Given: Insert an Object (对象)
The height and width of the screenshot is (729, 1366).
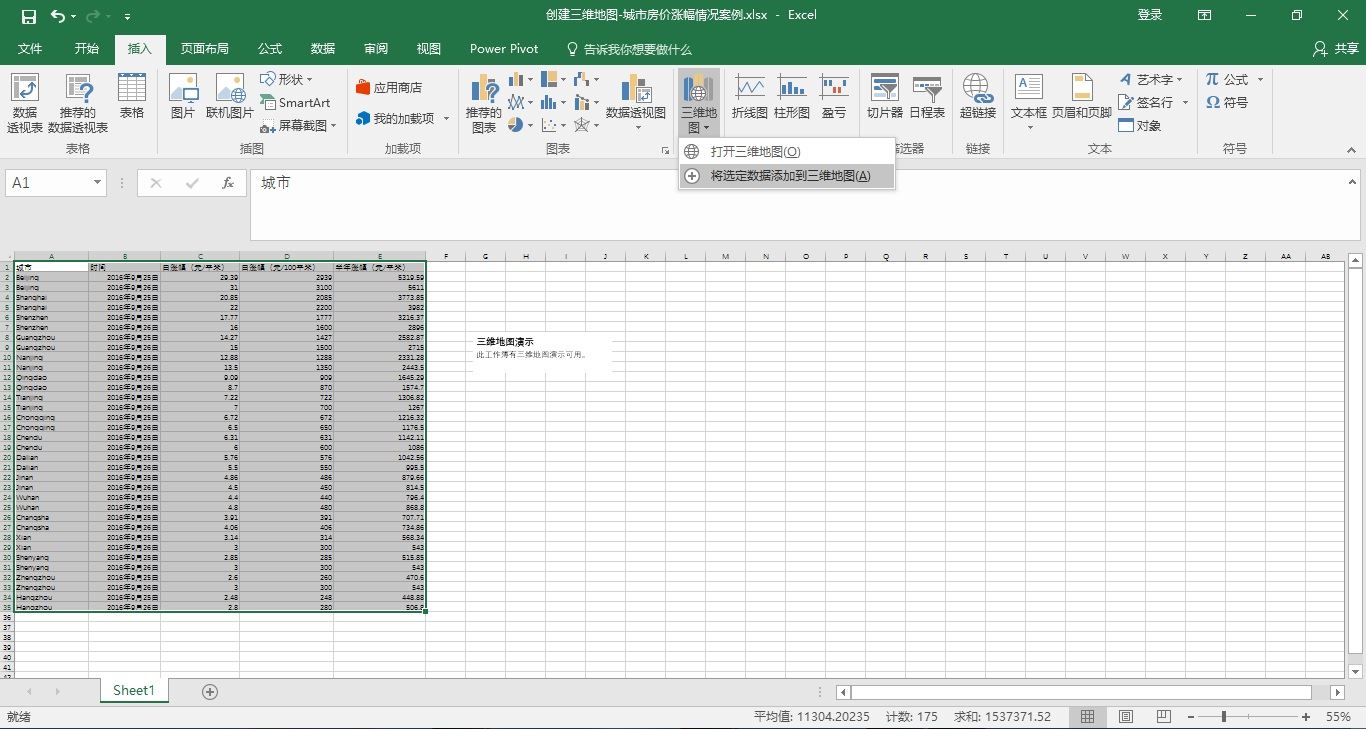Looking at the screenshot, I should (x=1140, y=126).
